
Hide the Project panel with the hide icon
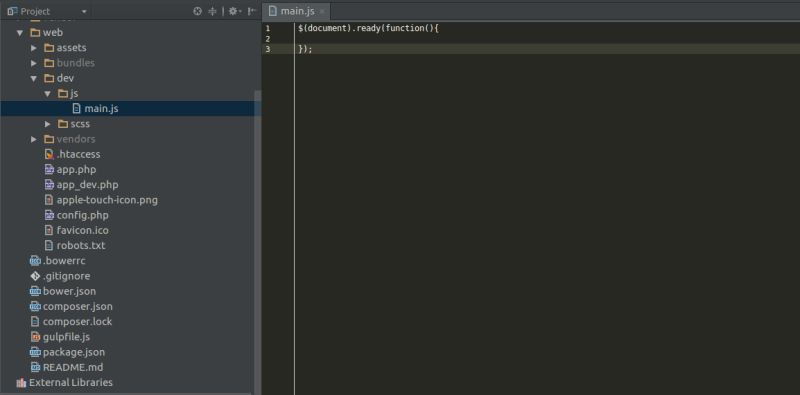(x=252, y=11)
